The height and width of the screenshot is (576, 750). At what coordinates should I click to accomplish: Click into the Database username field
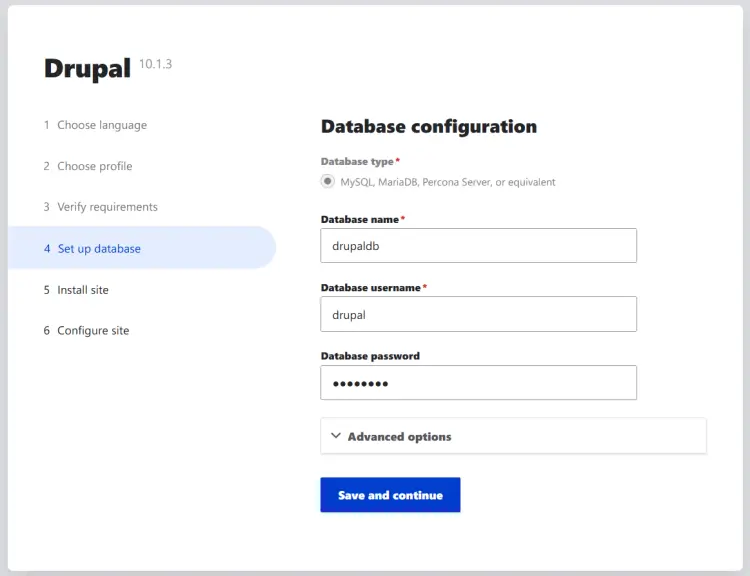click(478, 314)
